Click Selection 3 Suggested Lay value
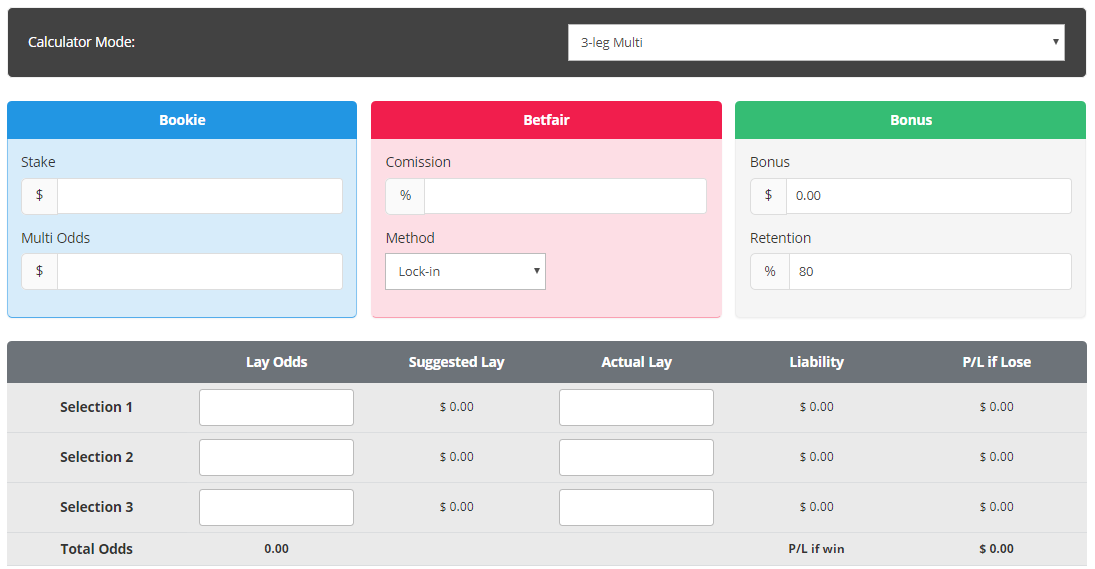The image size is (1095, 569). [x=457, y=508]
